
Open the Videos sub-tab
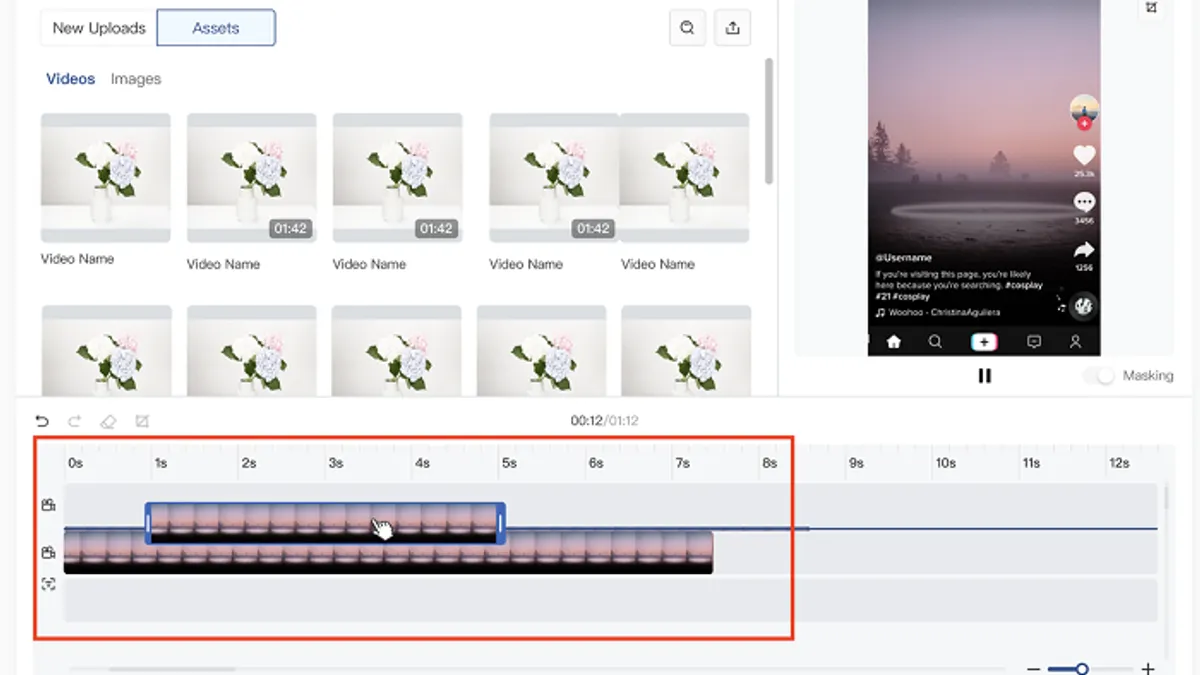coord(71,79)
